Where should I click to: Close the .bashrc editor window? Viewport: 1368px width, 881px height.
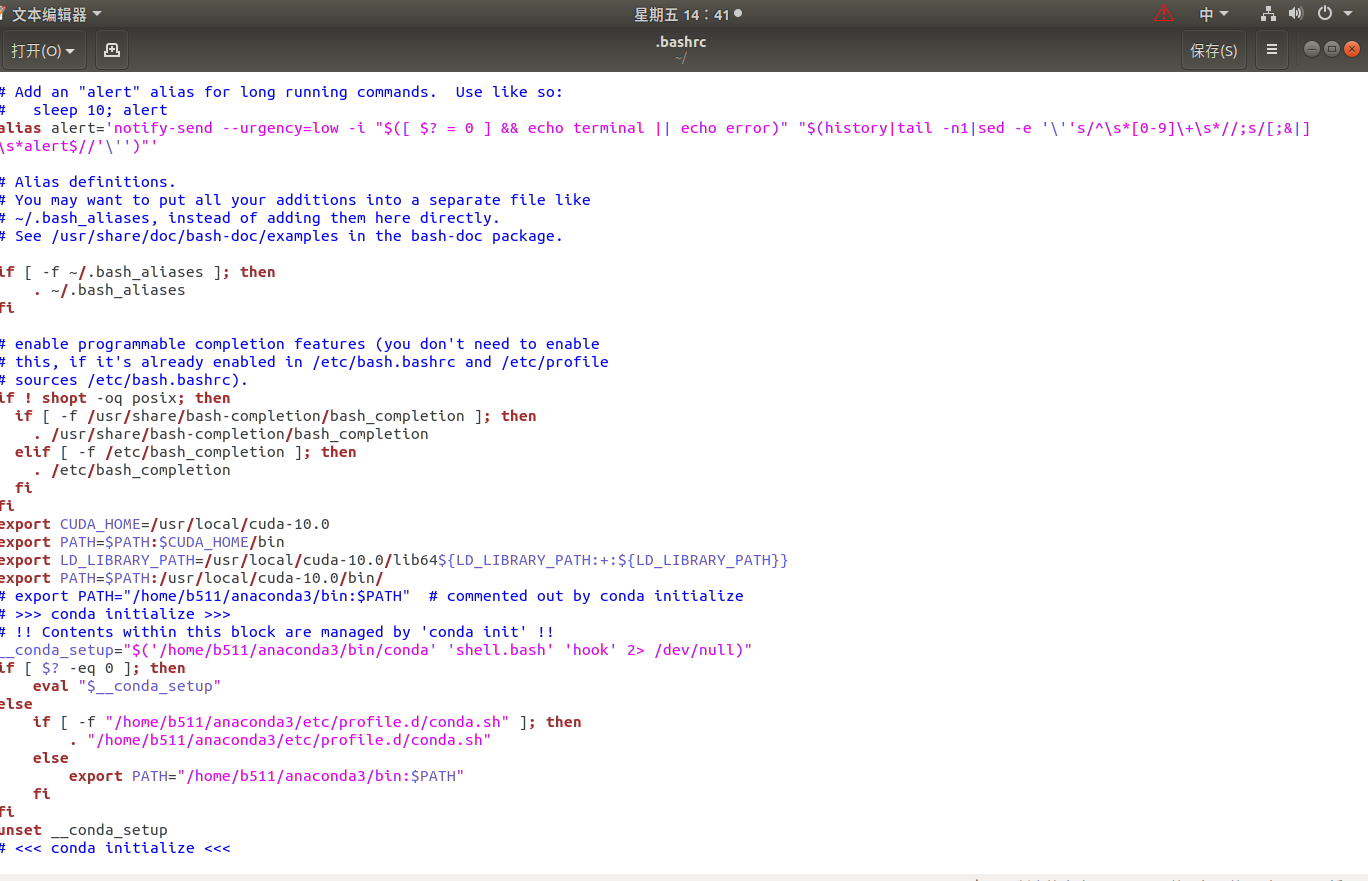pos(1352,49)
